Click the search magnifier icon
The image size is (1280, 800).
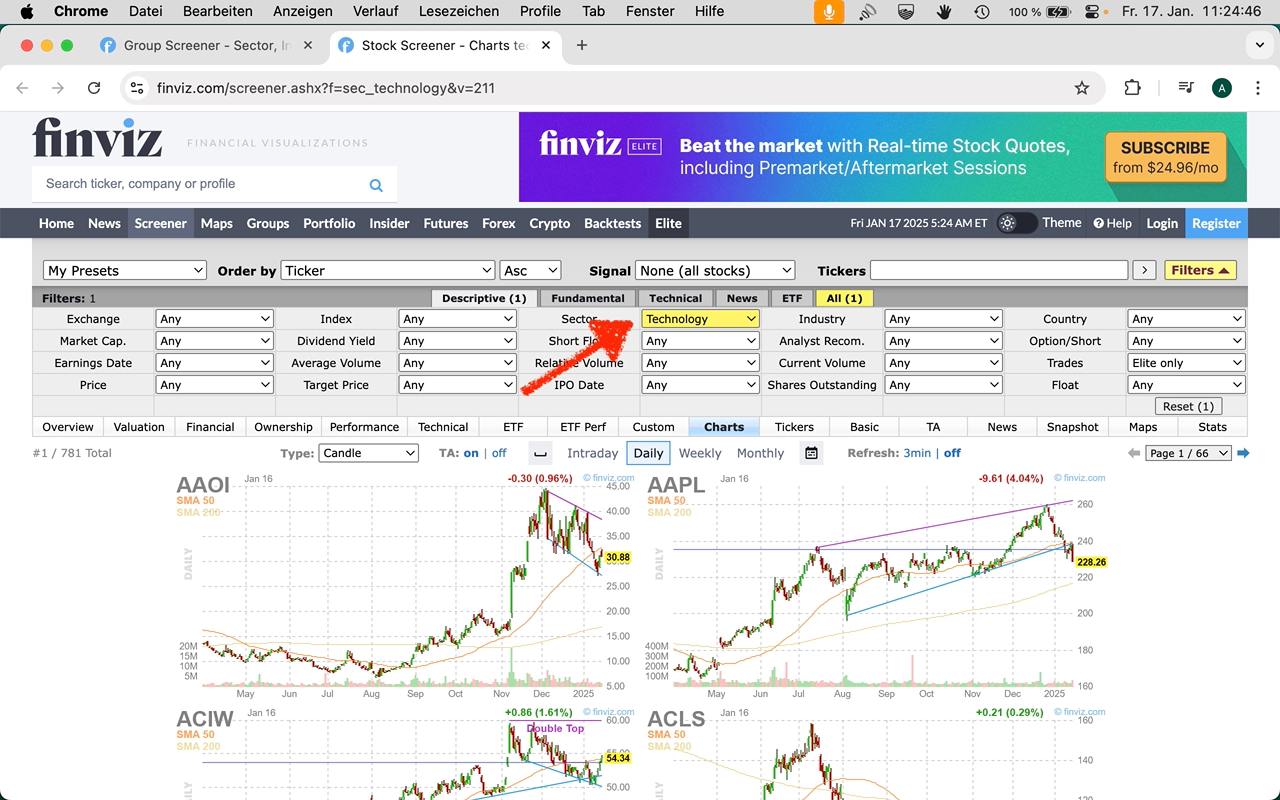pyautogui.click(x=376, y=185)
